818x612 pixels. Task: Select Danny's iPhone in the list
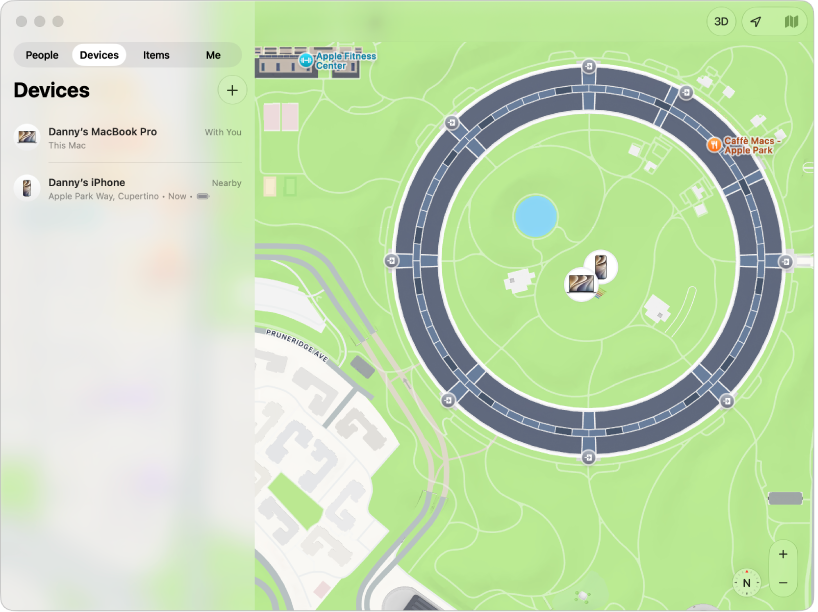tap(128, 188)
